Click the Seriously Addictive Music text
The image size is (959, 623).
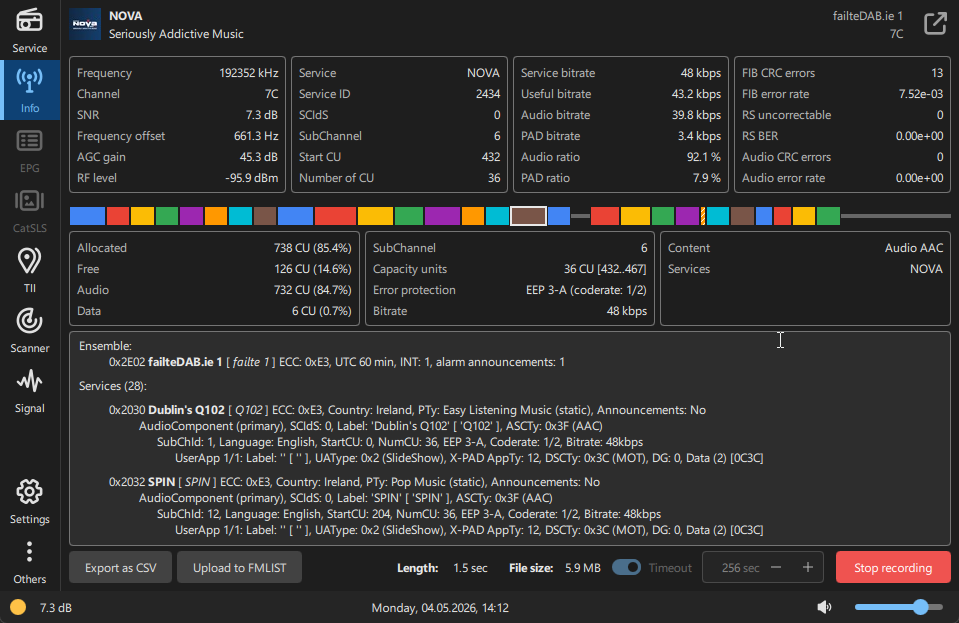click(176, 34)
